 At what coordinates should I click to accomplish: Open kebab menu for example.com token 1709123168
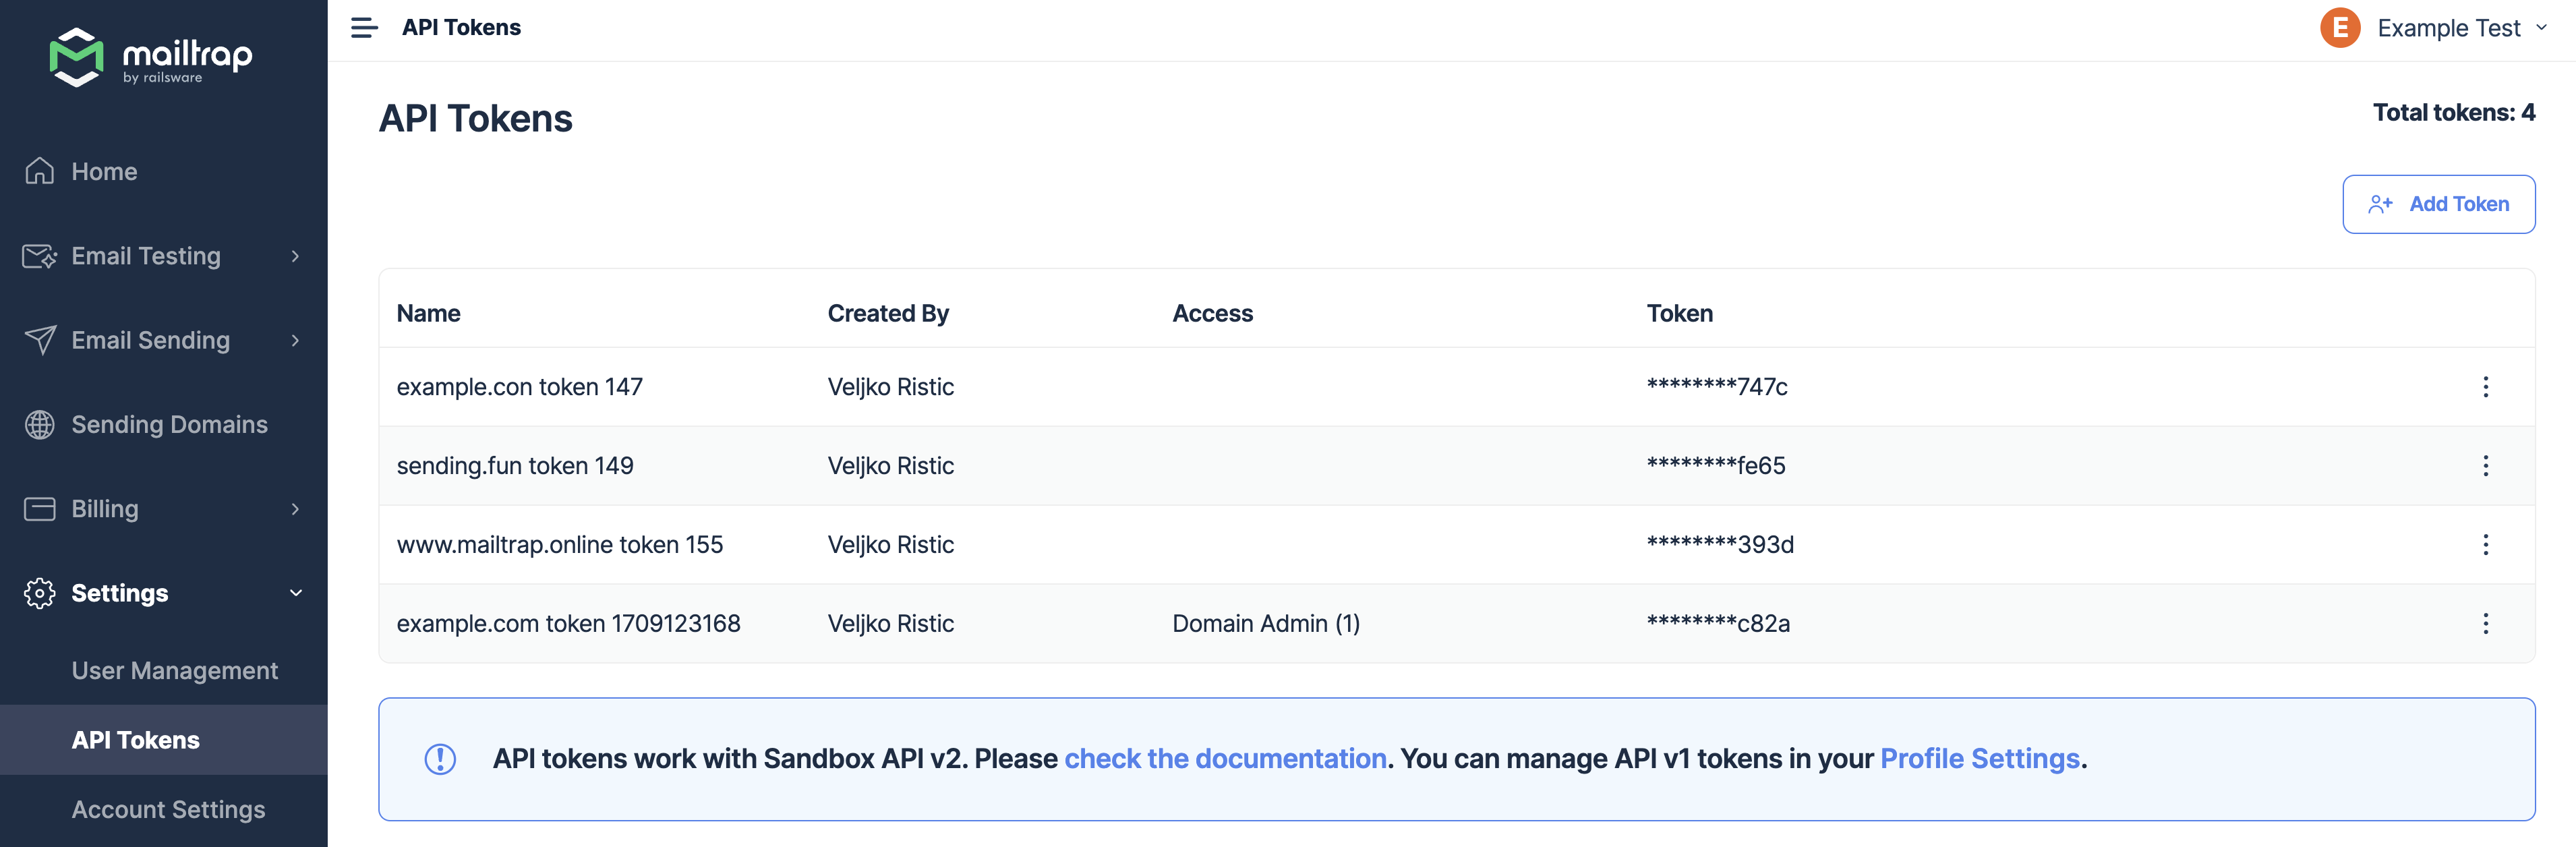coord(2485,624)
